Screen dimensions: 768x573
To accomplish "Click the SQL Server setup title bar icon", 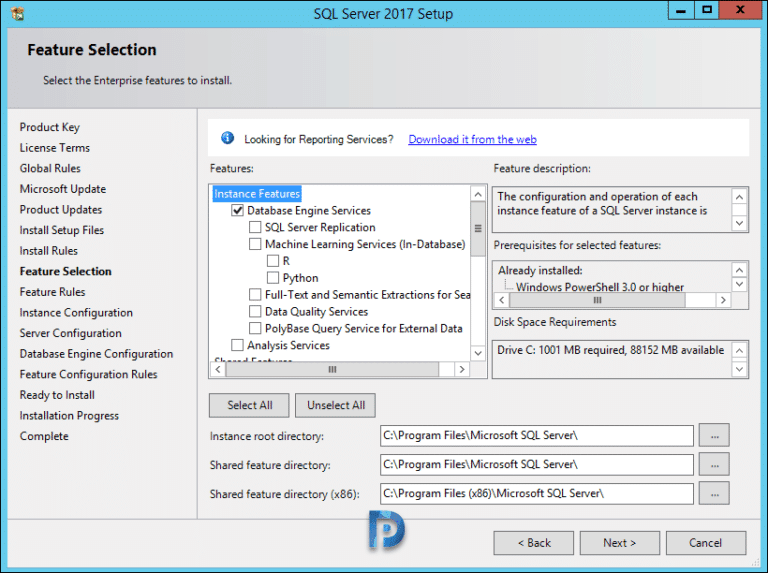I will pyautogui.click(x=18, y=14).
